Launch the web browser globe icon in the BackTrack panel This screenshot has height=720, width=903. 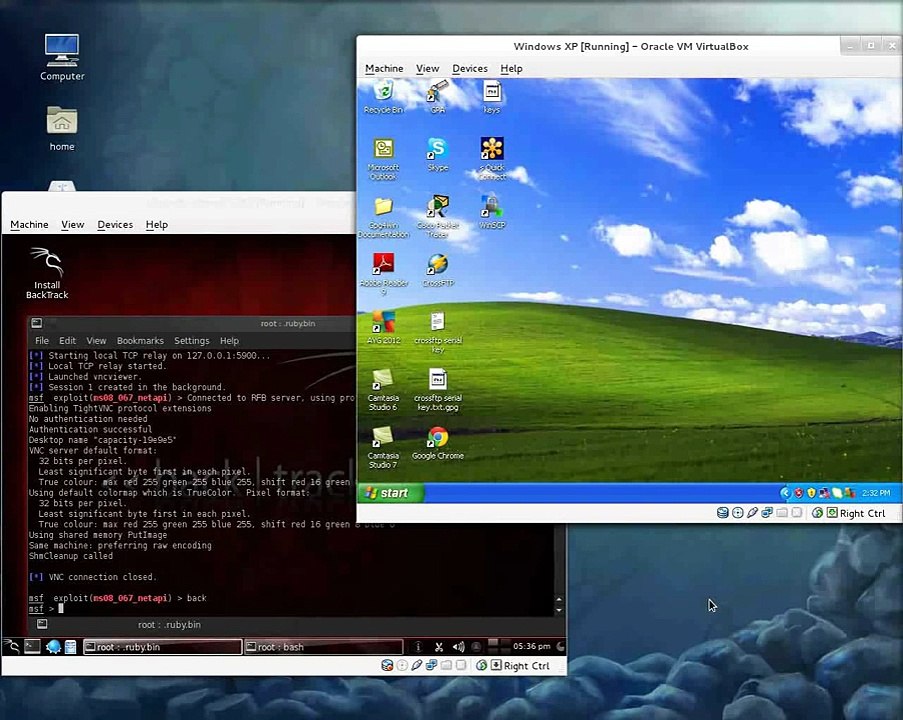click(x=53, y=647)
